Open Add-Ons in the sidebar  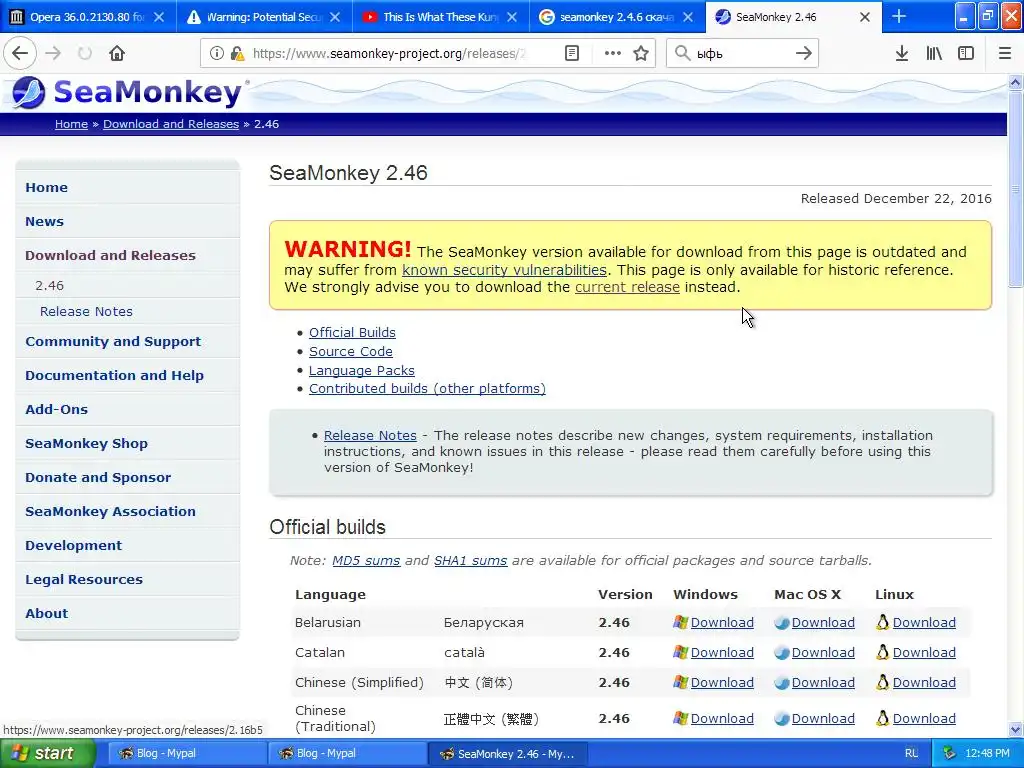pos(56,409)
